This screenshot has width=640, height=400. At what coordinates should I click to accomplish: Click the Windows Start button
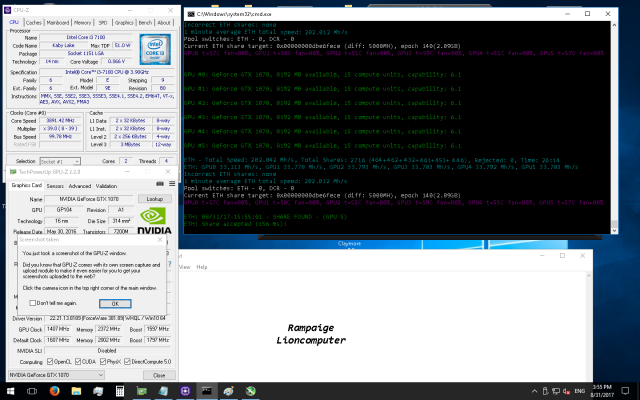coord(9,391)
